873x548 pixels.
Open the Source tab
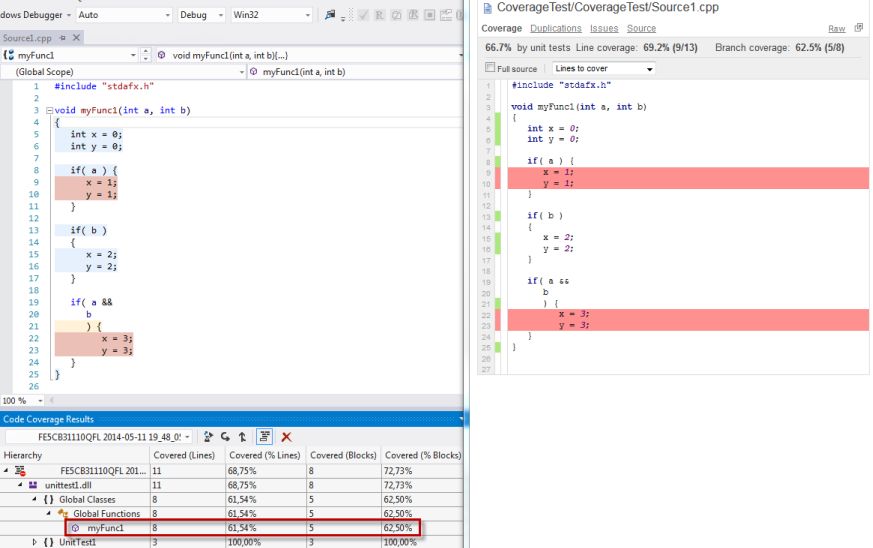pos(641,28)
